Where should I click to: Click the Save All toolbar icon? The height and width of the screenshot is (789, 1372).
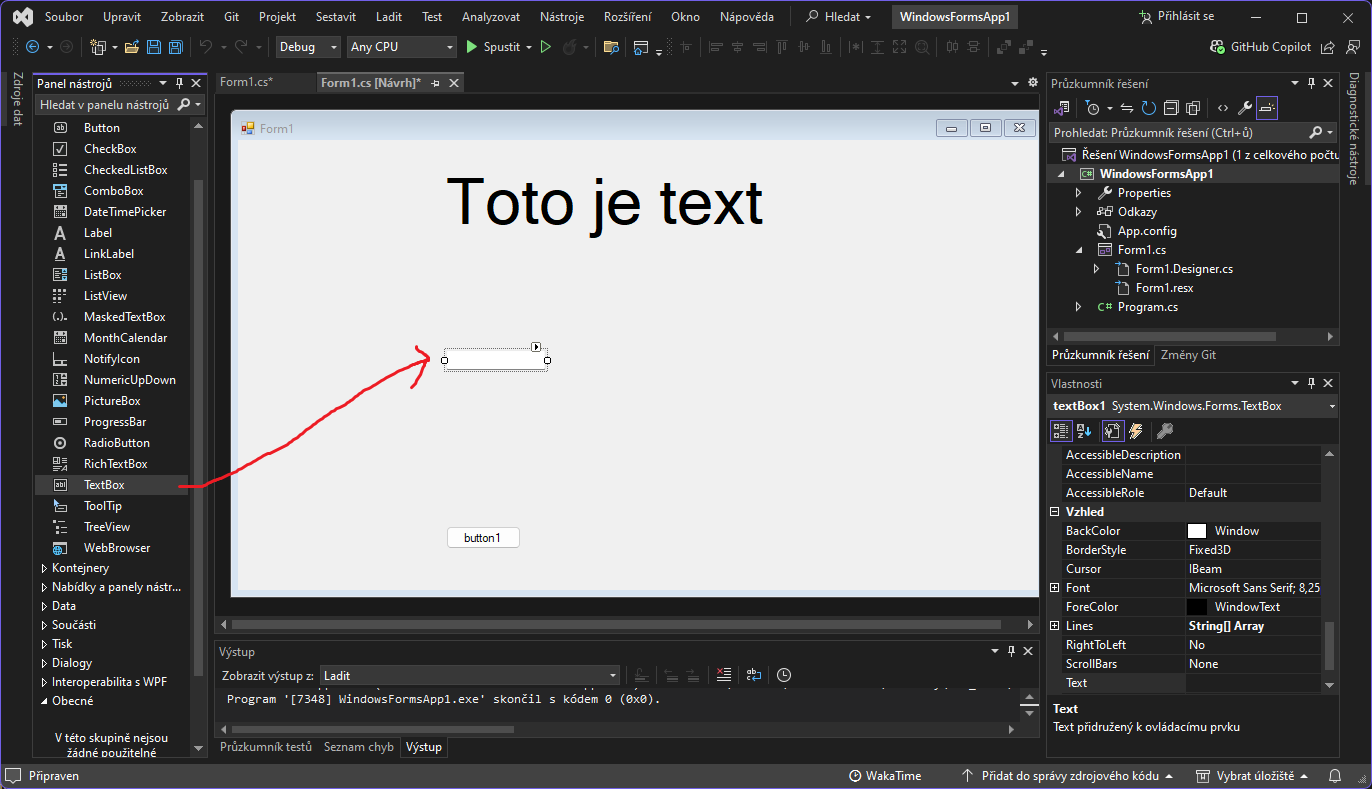[x=175, y=47]
